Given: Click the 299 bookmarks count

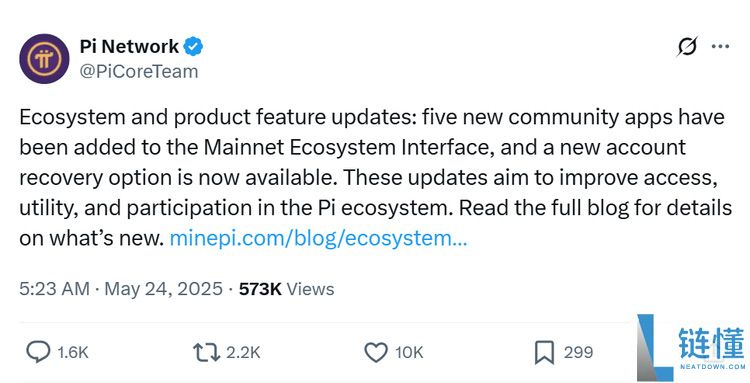Looking at the screenshot, I should click(578, 352).
